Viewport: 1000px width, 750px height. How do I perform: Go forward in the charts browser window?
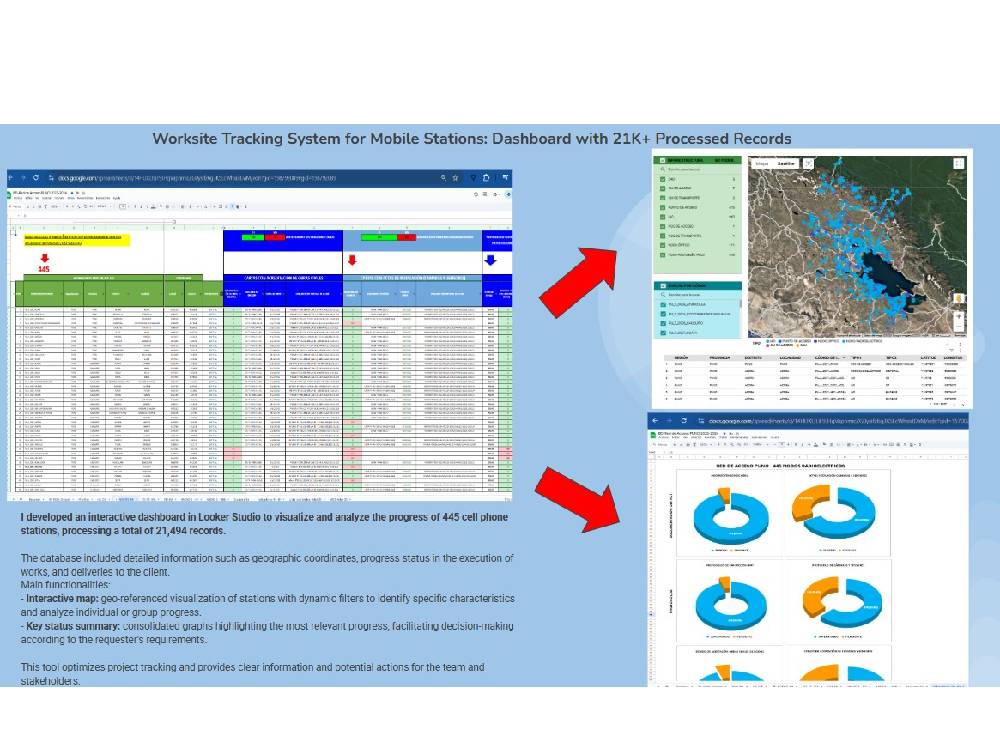pos(670,421)
